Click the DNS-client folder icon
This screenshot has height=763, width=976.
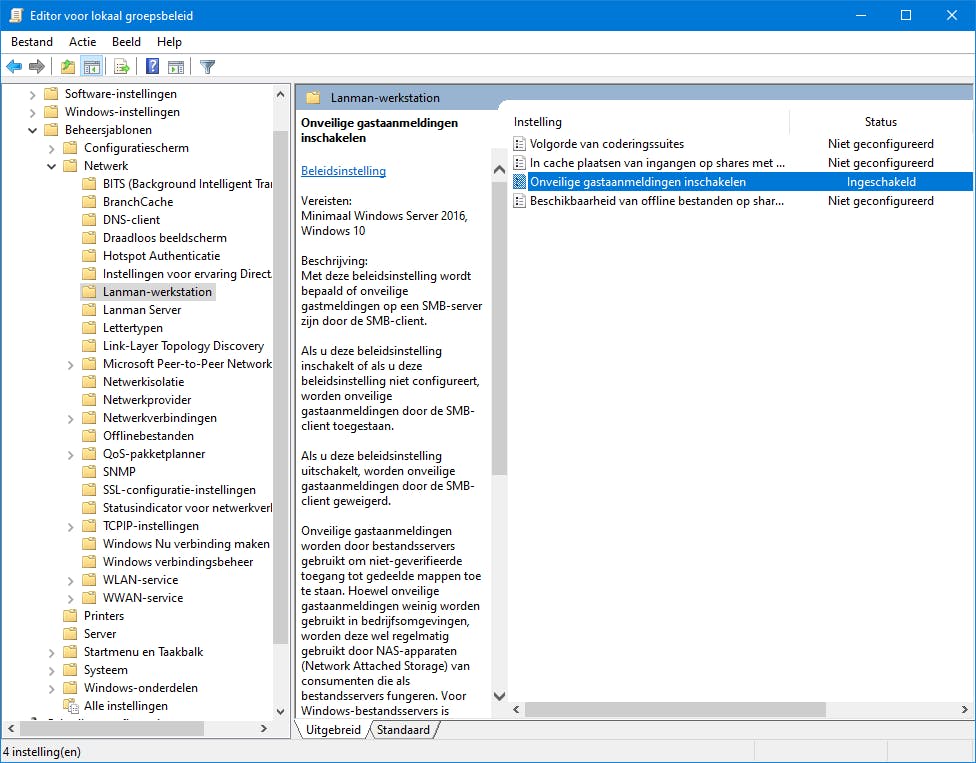click(90, 220)
